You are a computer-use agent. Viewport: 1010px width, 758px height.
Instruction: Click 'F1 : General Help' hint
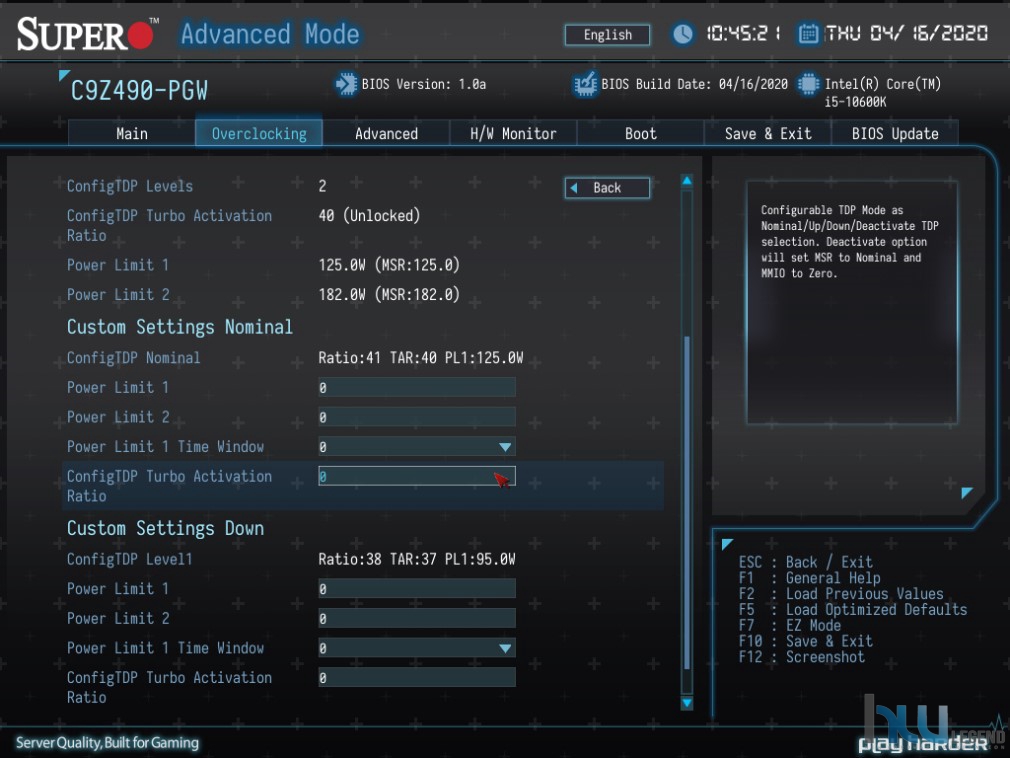click(x=809, y=578)
